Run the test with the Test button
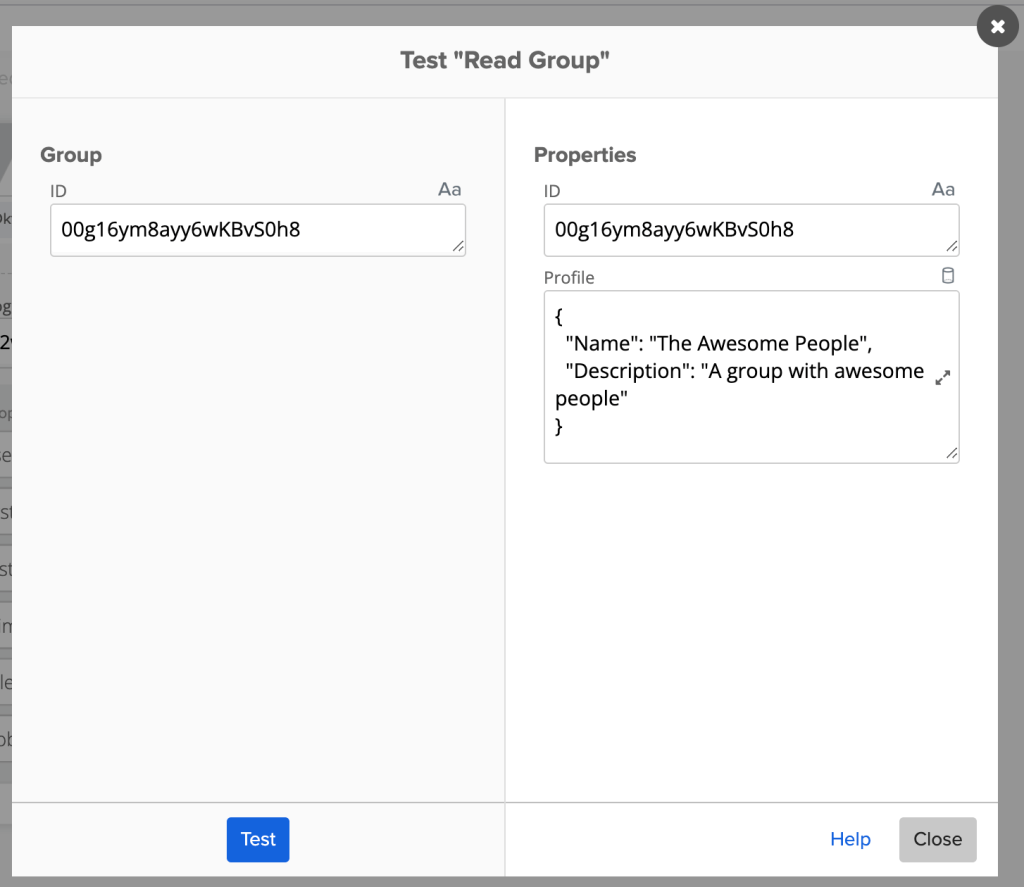Viewport: 1024px width, 887px height. pos(258,839)
